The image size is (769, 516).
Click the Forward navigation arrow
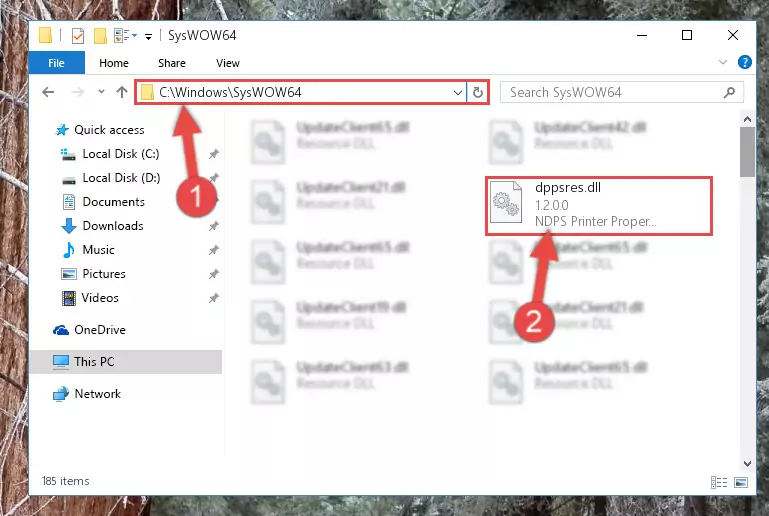tap(77, 92)
